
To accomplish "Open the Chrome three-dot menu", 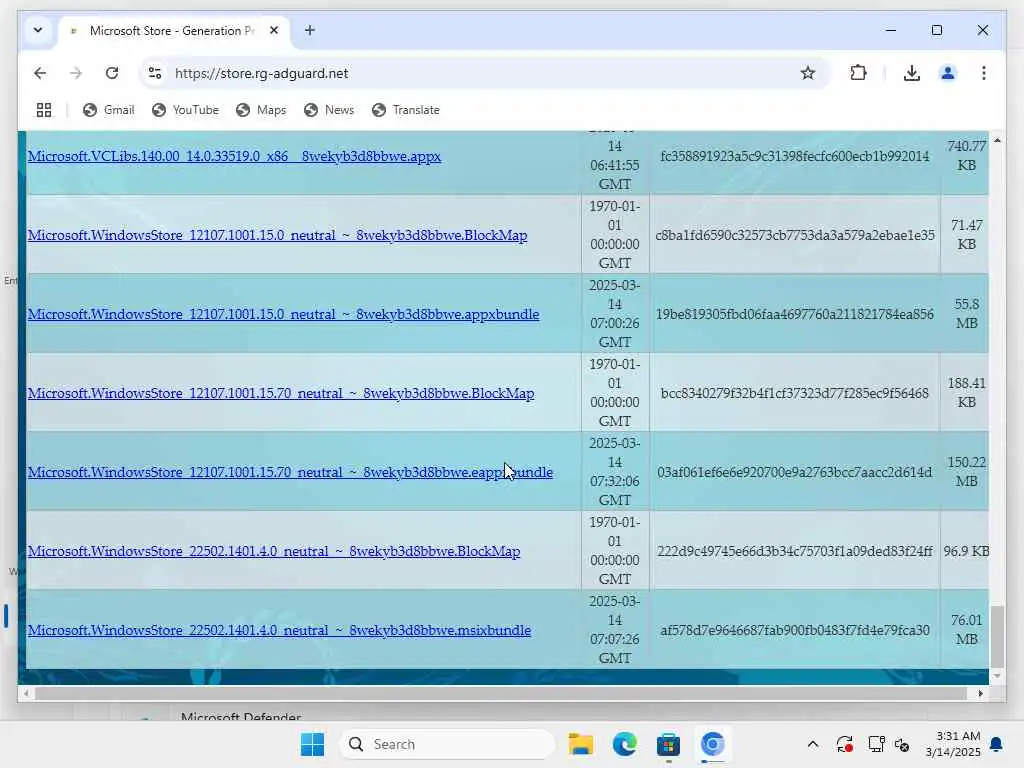I will pos(984,73).
